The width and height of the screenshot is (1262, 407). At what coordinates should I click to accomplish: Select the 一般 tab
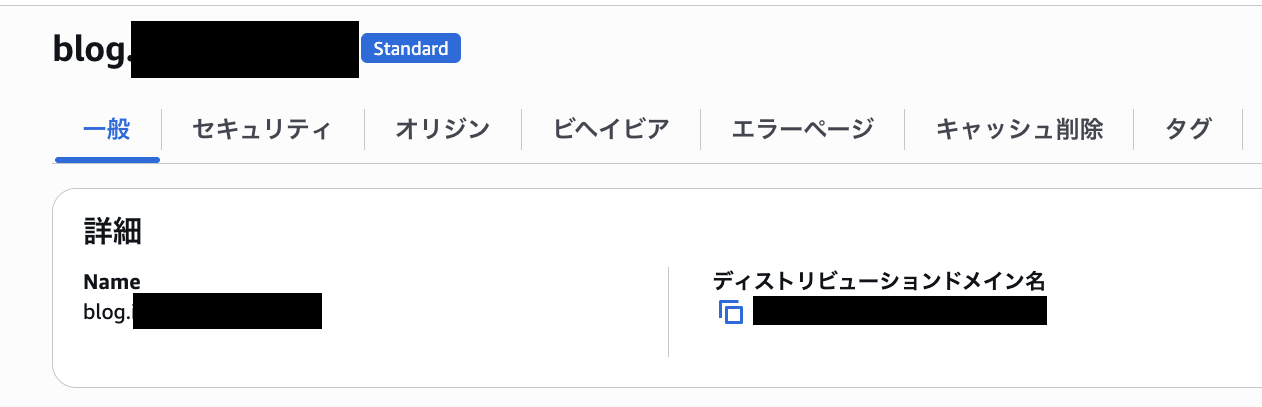tap(107, 129)
